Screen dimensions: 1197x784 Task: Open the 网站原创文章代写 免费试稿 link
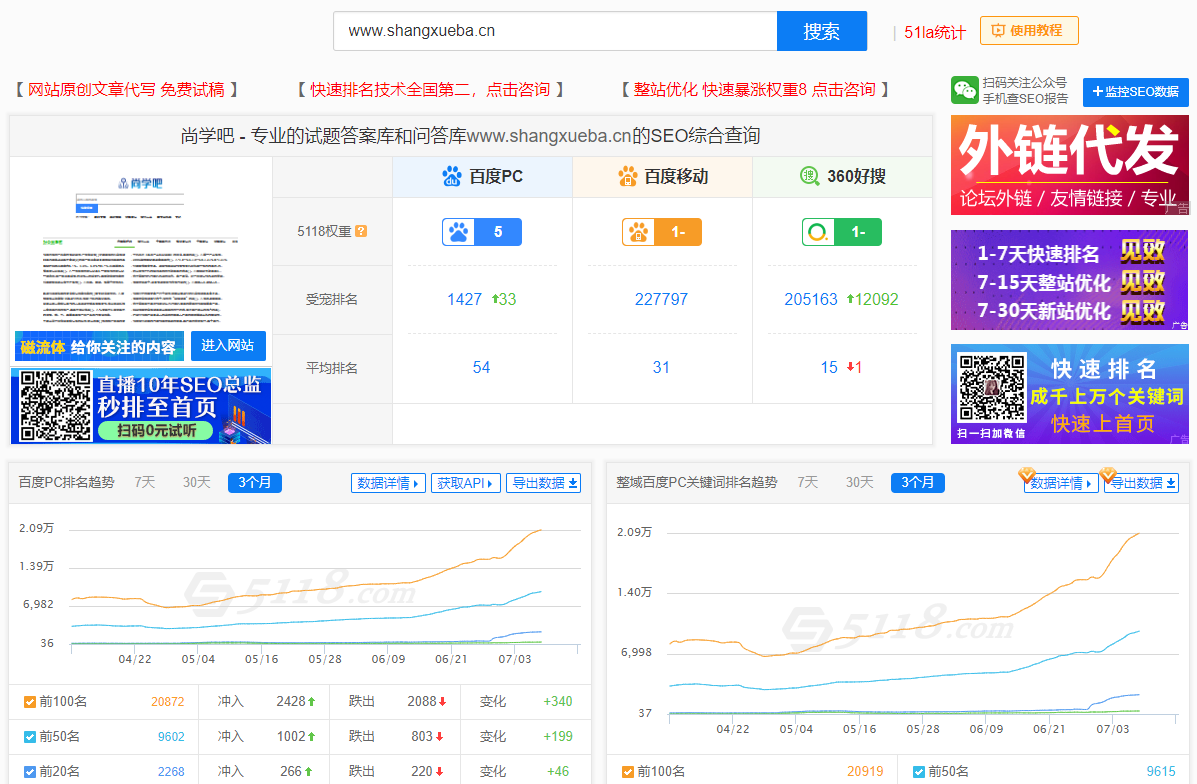point(127,90)
